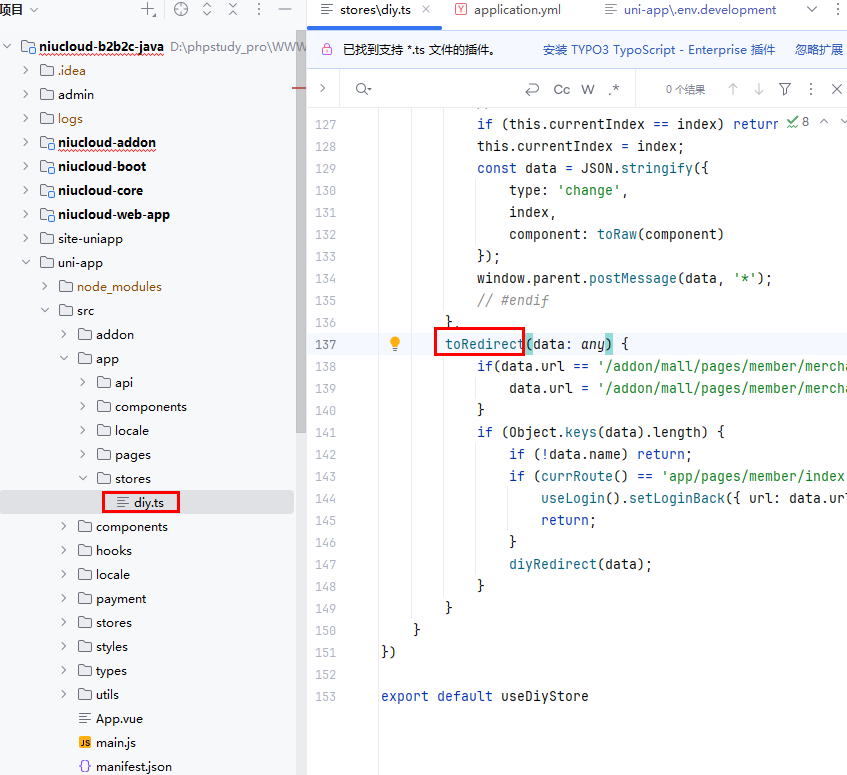Click expand all in project panel
The height and width of the screenshot is (775, 847).
[x=207, y=9]
